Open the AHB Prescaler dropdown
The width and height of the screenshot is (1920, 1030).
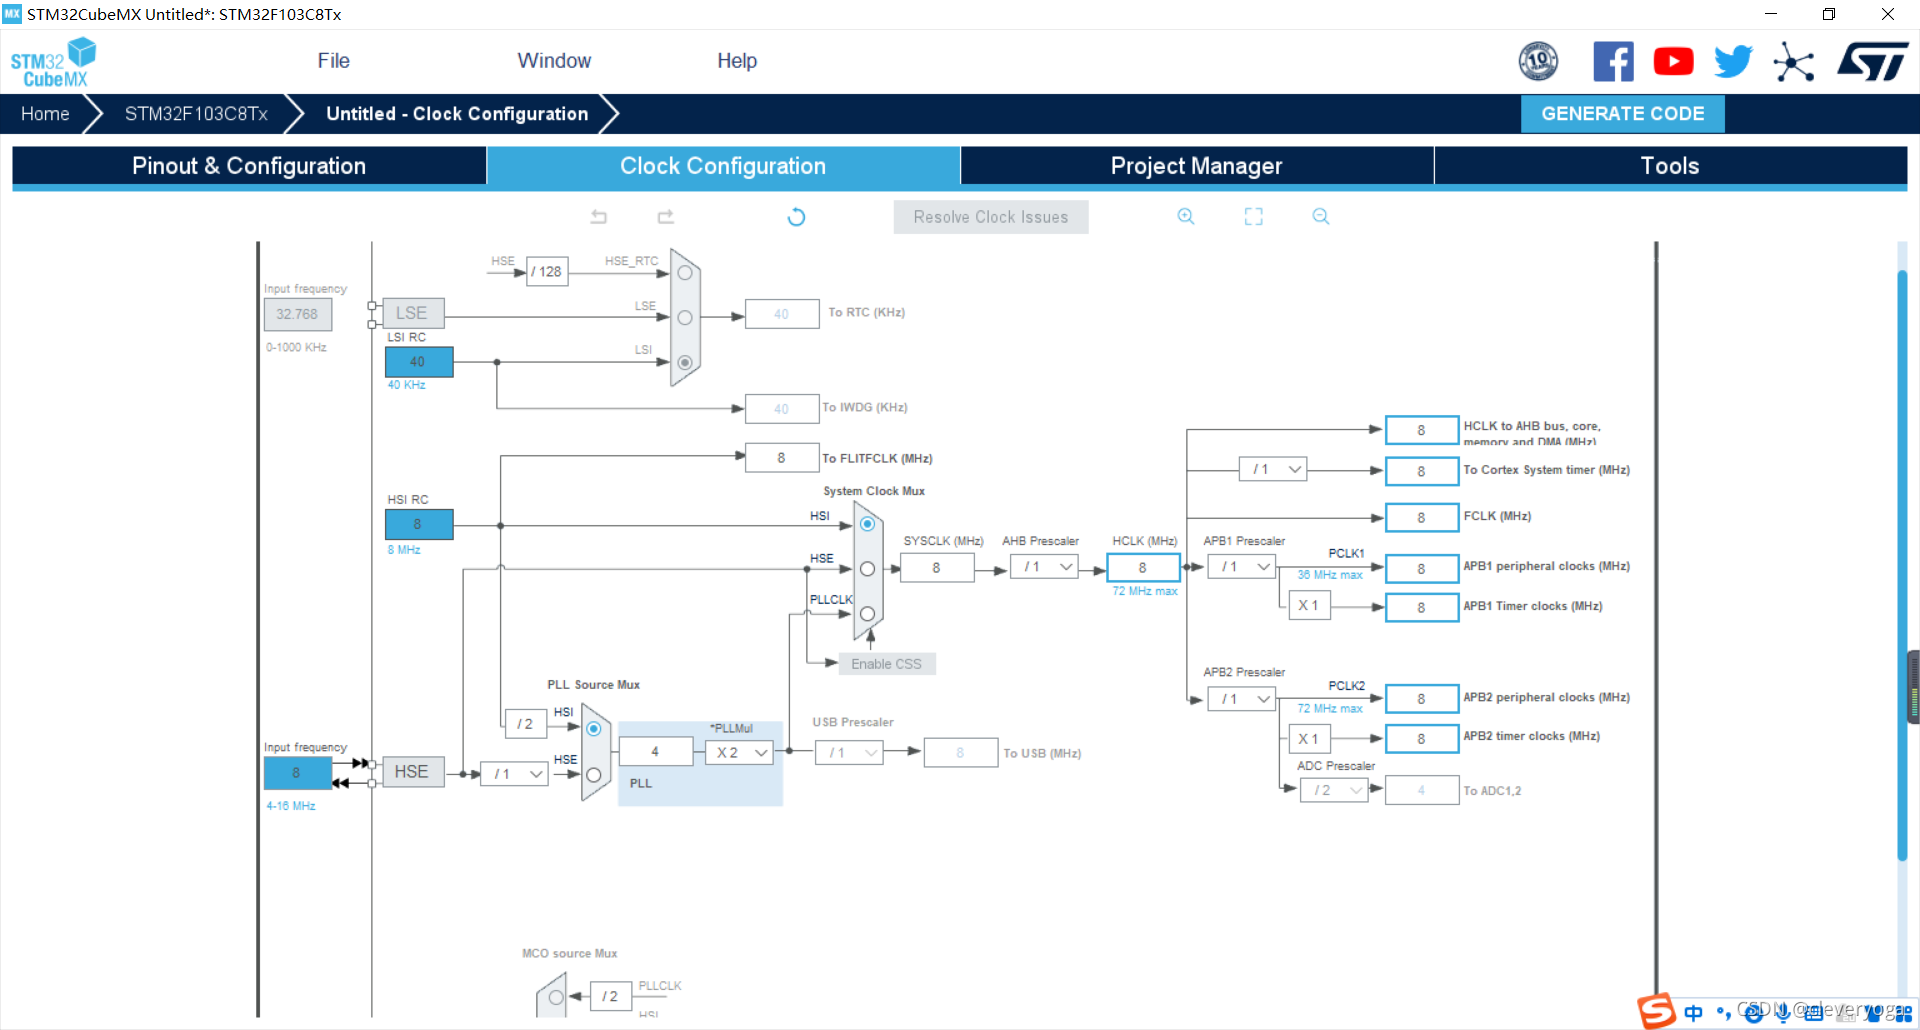click(x=1043, y=567)
